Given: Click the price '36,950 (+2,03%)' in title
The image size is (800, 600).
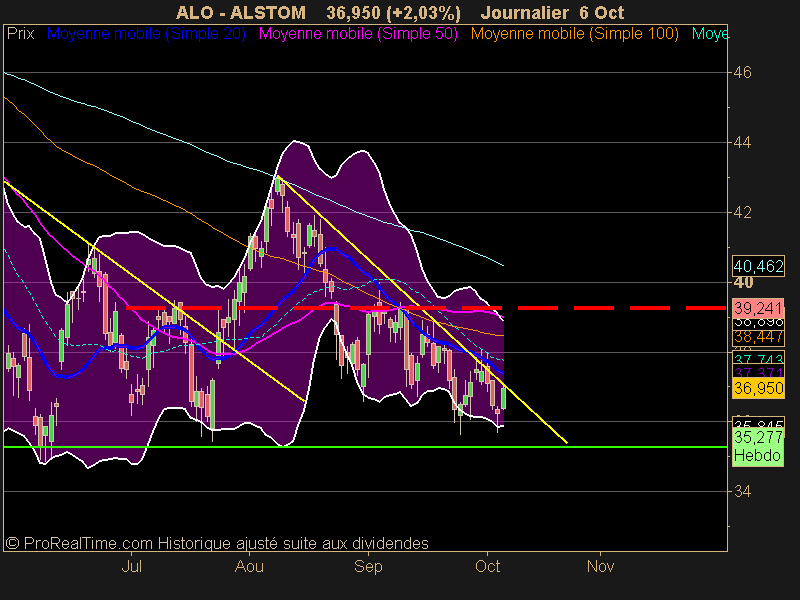Looking at the screenshot, I should pos(393,12).
